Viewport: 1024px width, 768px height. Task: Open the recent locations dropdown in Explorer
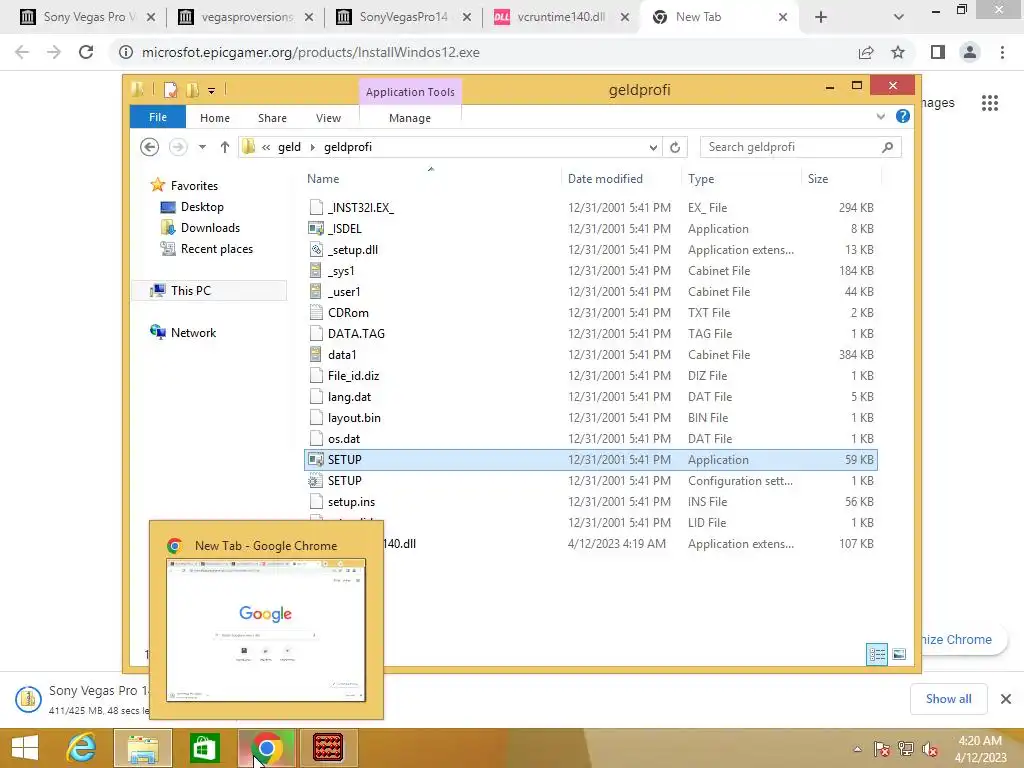pyautogui.click(x=202, y=147)
